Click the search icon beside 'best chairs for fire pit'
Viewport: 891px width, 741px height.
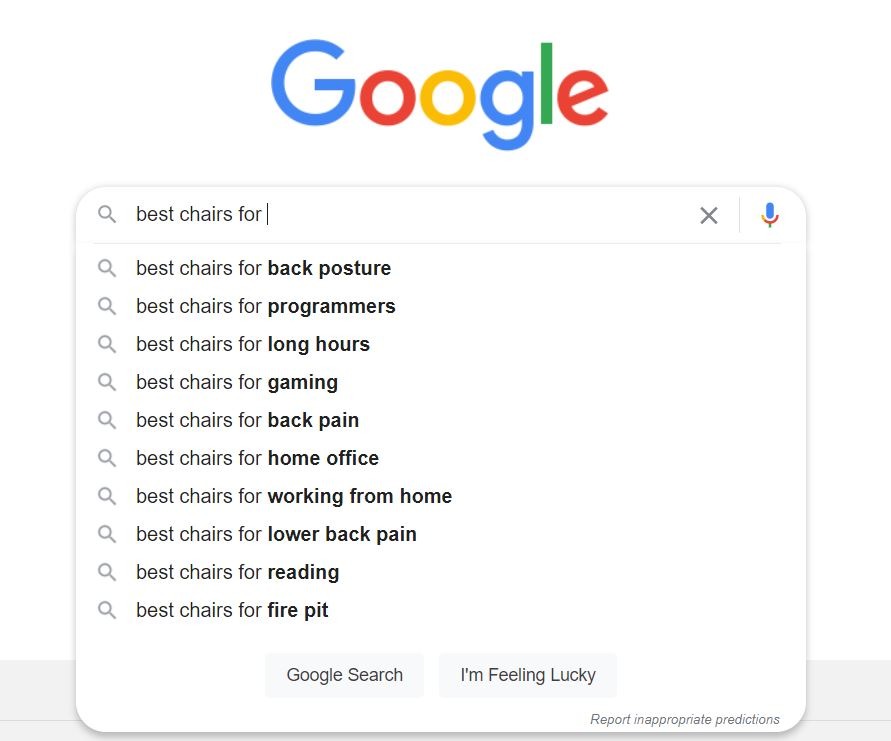tap(107, 610)
